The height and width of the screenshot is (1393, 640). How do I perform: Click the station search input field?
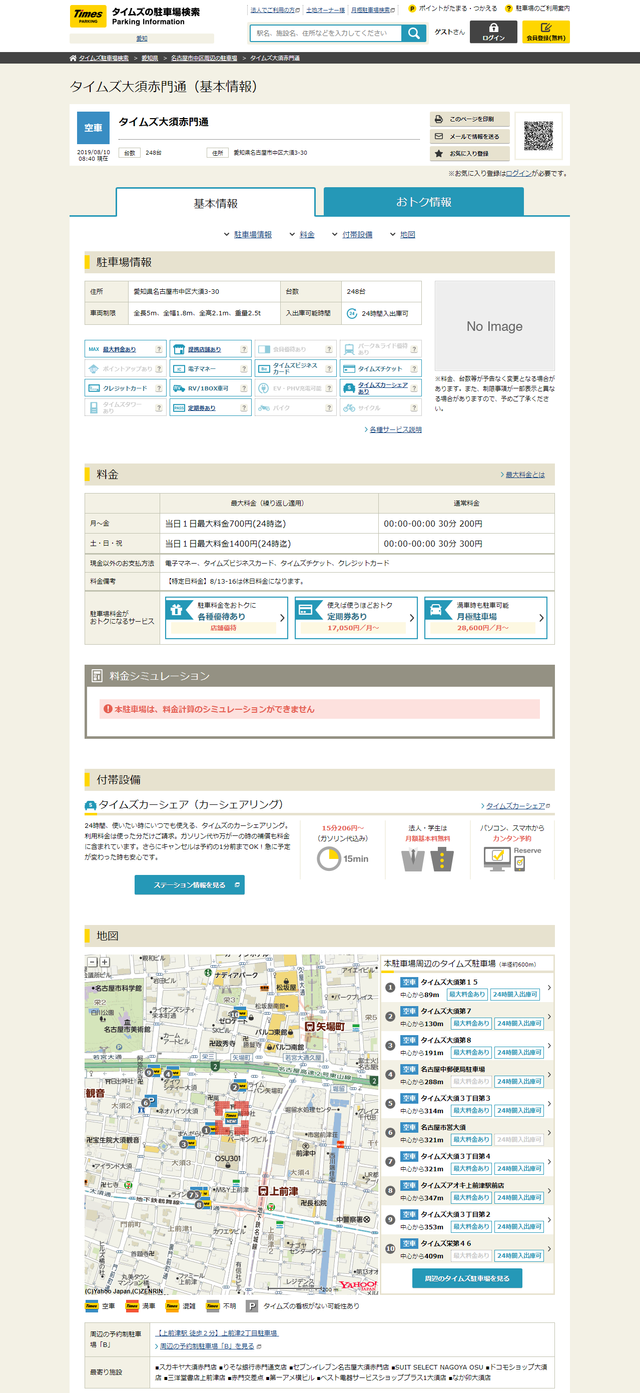(x=325, y=33)
